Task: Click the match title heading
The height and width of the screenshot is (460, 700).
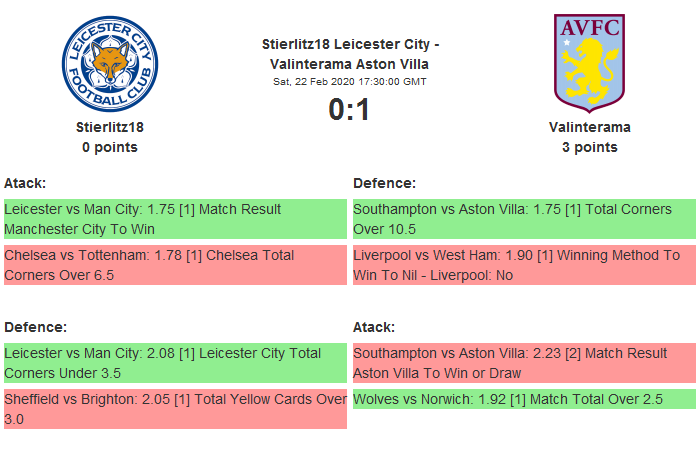Action: click(350, 54)
